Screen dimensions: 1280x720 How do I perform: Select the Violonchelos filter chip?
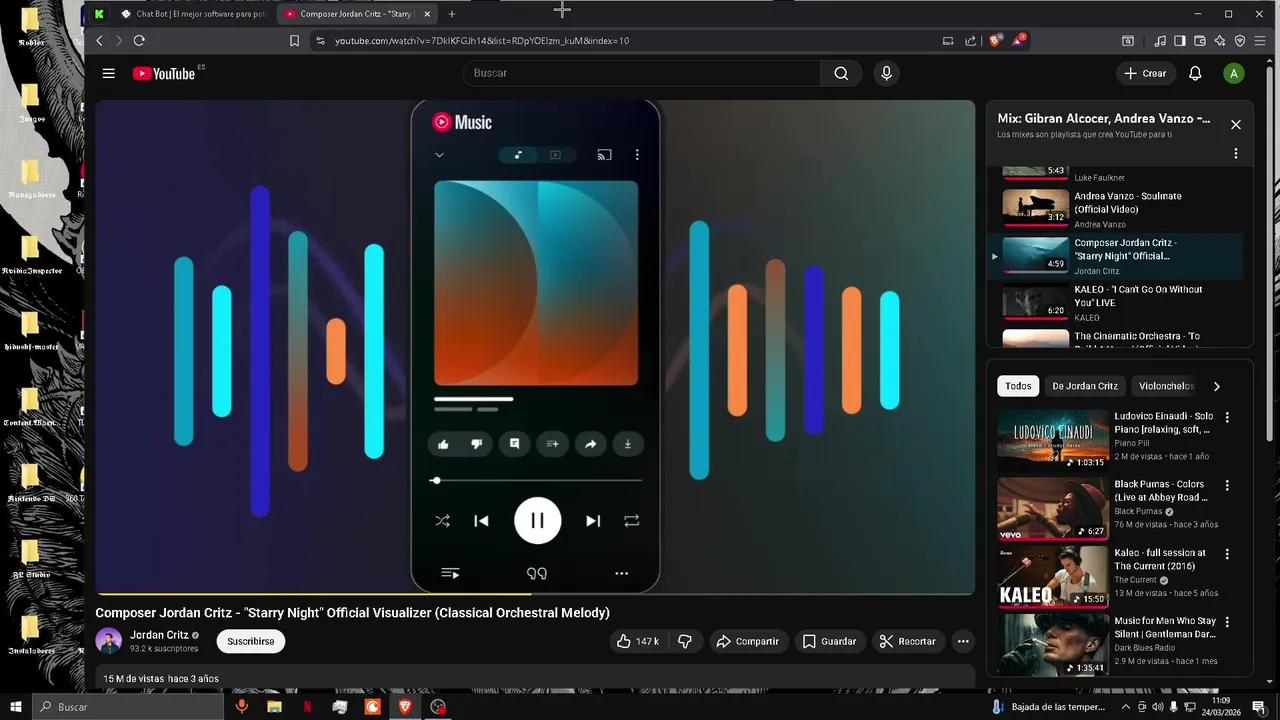(1166, 386)
